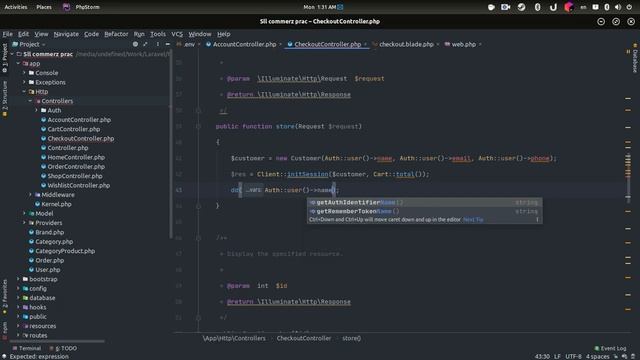This screenshot has height=360, width=640.
Task: Open Kernel.php in project tree
Action: [x=56, y=204]
